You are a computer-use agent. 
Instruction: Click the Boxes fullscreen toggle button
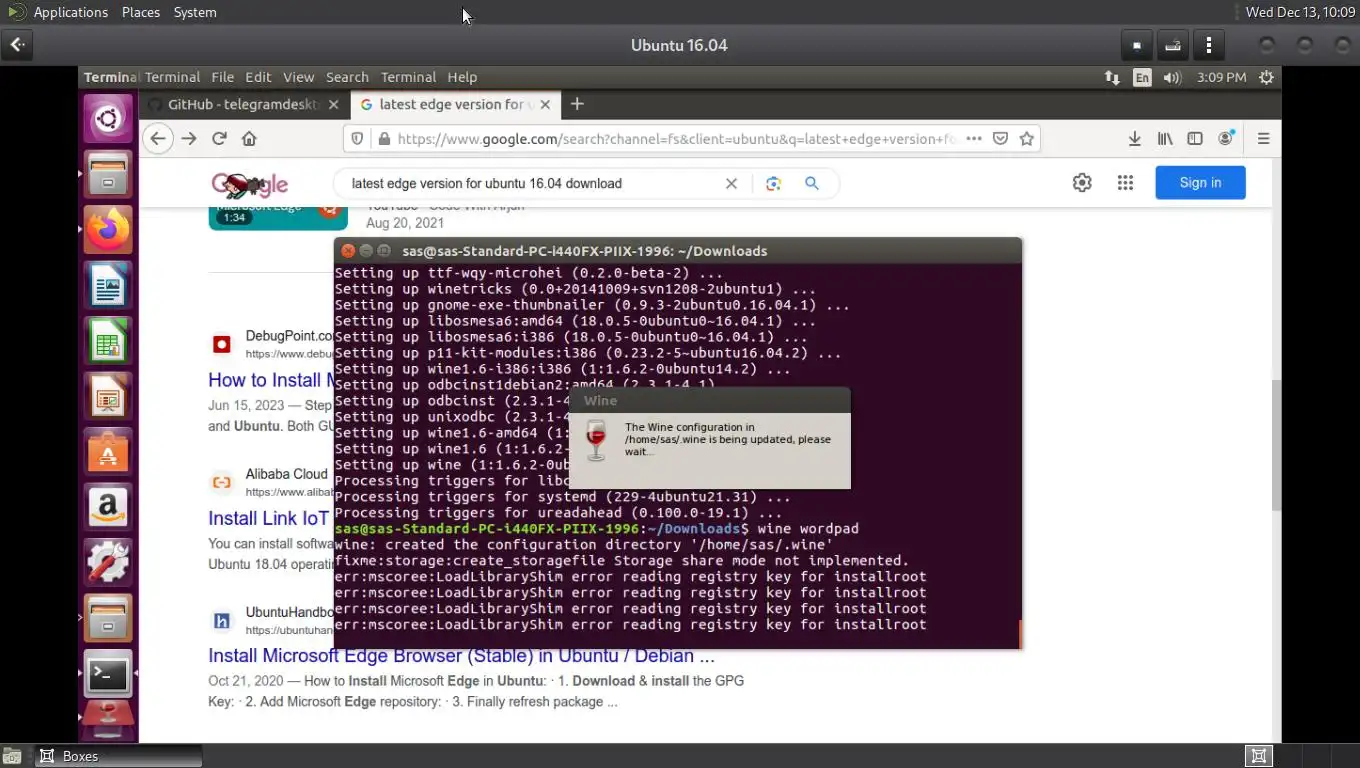[x=1136, y=45]
